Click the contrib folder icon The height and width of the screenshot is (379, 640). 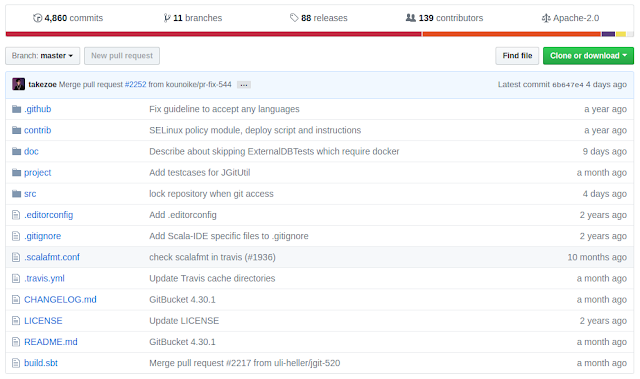pos(16,130)
